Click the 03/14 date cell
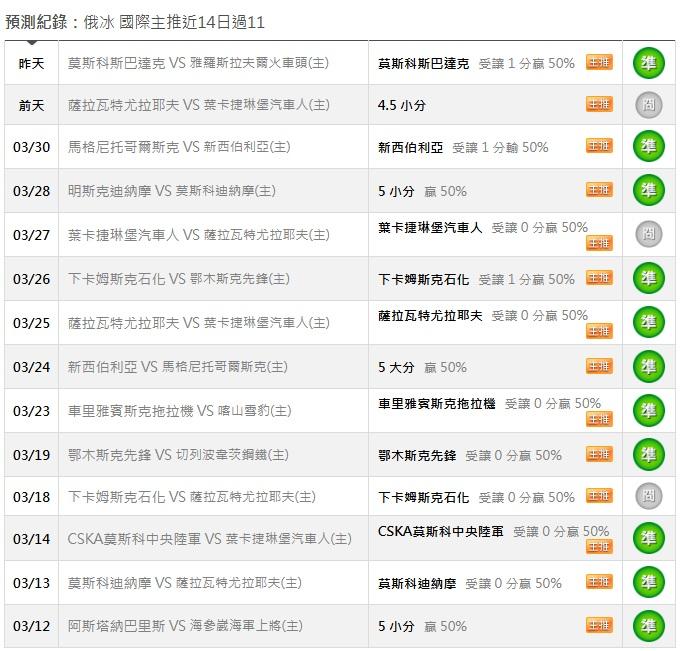Viewport: 680px width, 651px height. (31, 539)
